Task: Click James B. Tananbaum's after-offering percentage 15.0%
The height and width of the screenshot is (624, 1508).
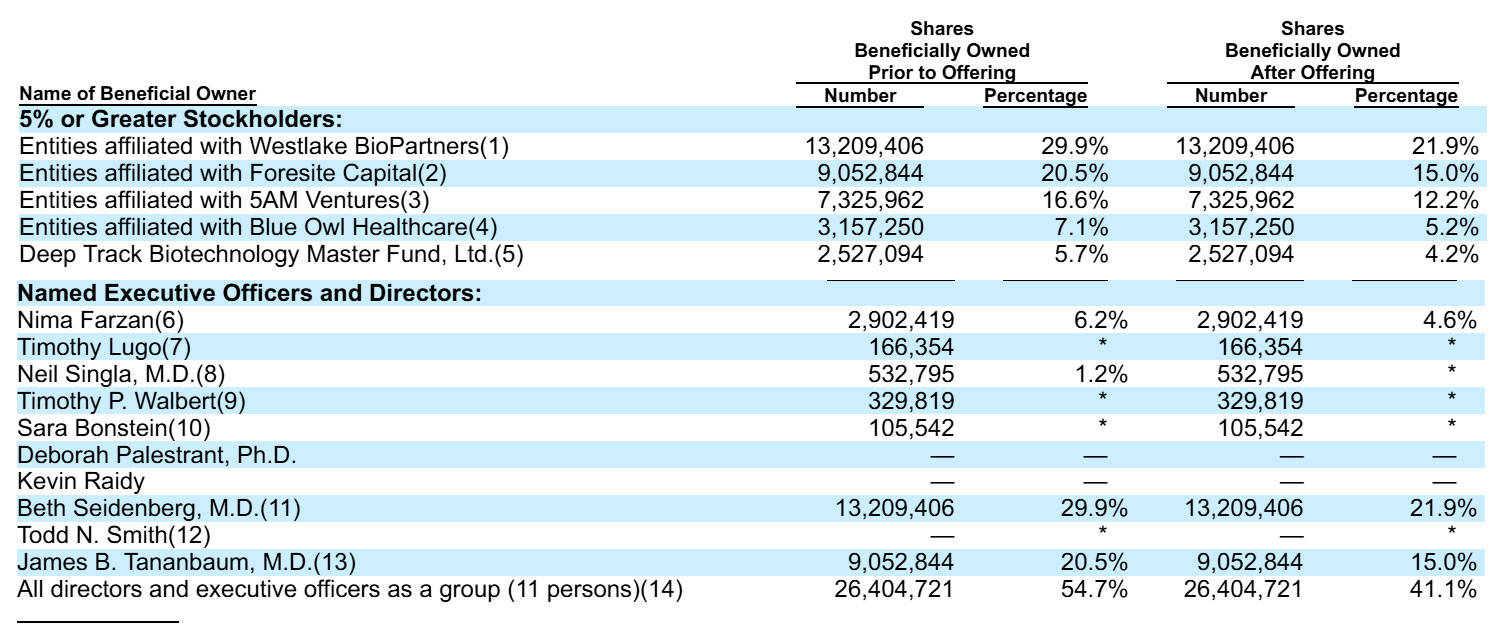Action: (1443, 562)
